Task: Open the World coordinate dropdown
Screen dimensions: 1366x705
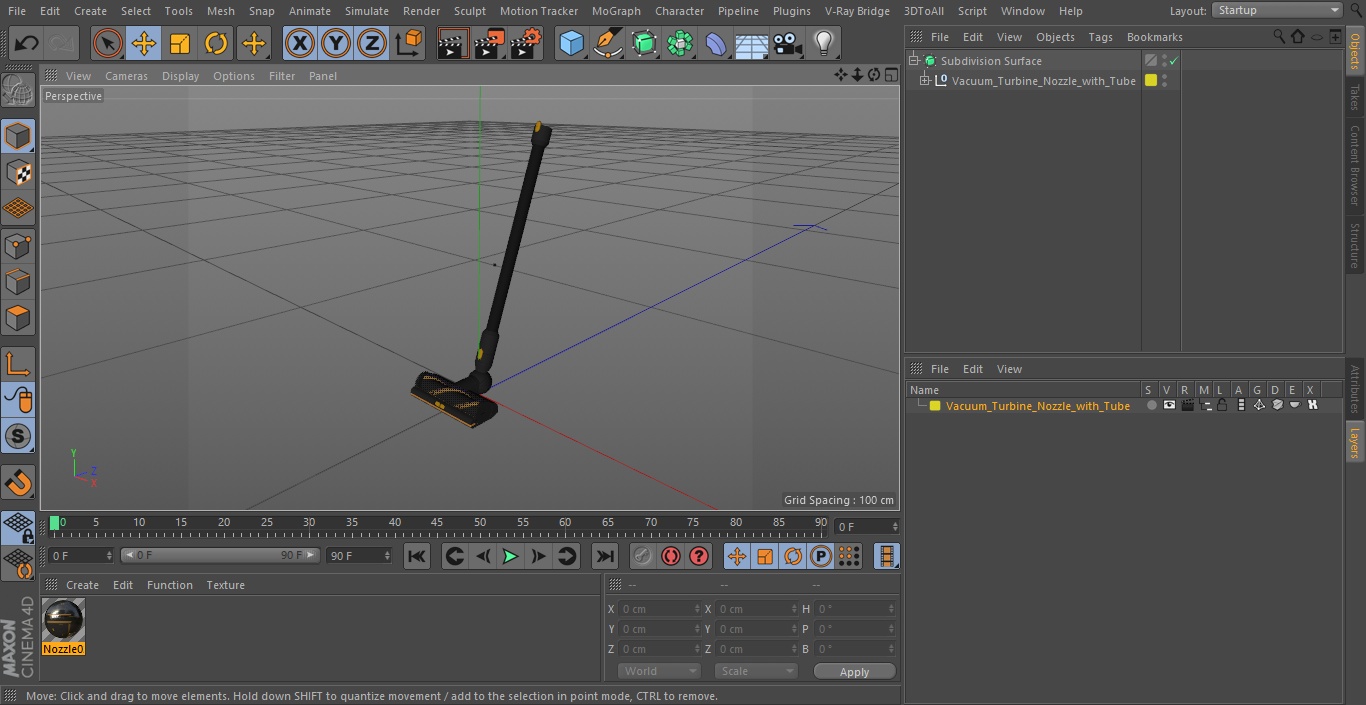Action: [658, 671]
